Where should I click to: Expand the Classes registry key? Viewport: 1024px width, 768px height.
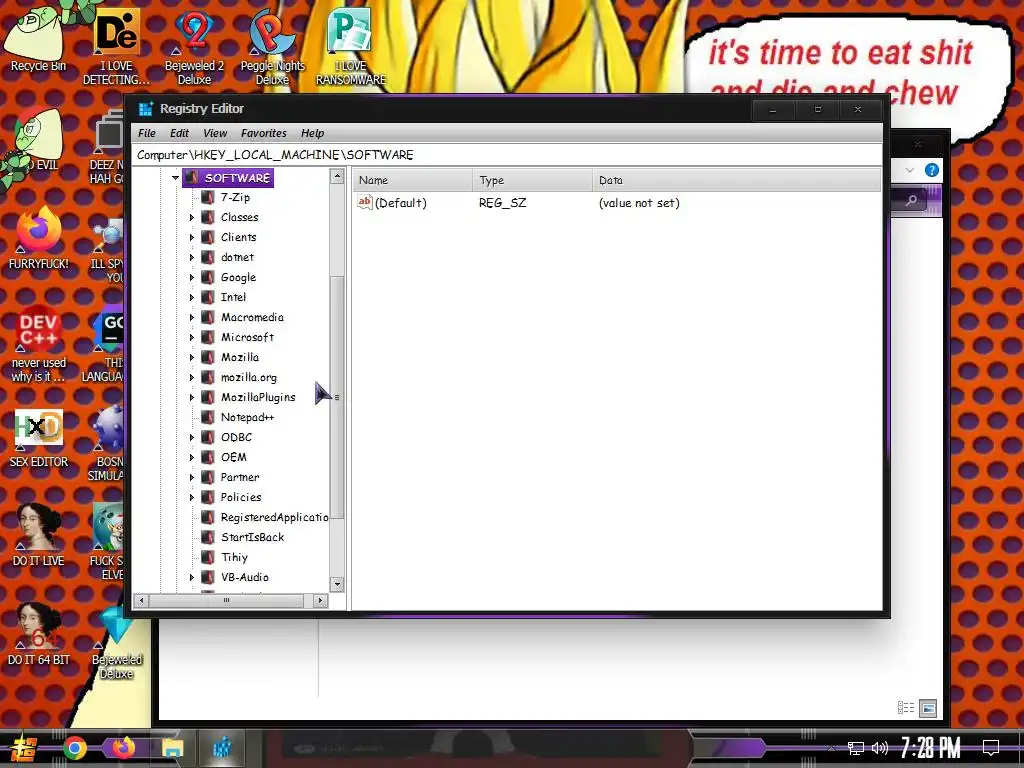pyautogui.click(x=191, y=217)
